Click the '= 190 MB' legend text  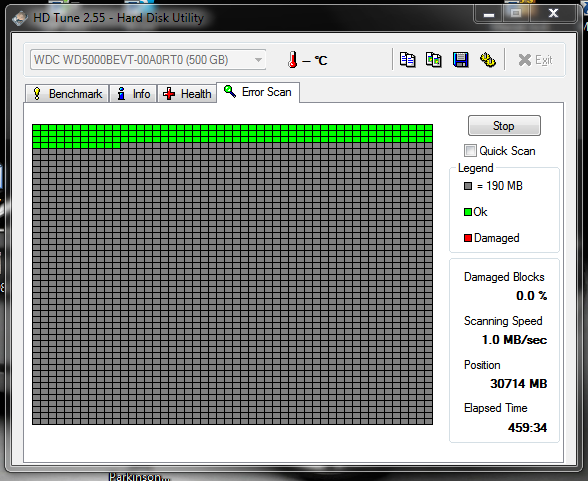[499, 186]
